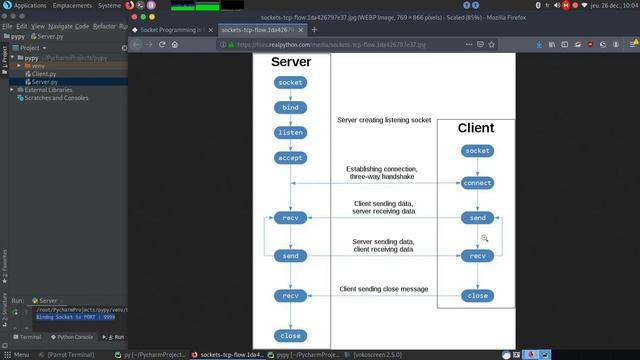Toggle 2: Favorites side tool tab
Viewport: 640px width, 360px height.
tap(4, 266)
